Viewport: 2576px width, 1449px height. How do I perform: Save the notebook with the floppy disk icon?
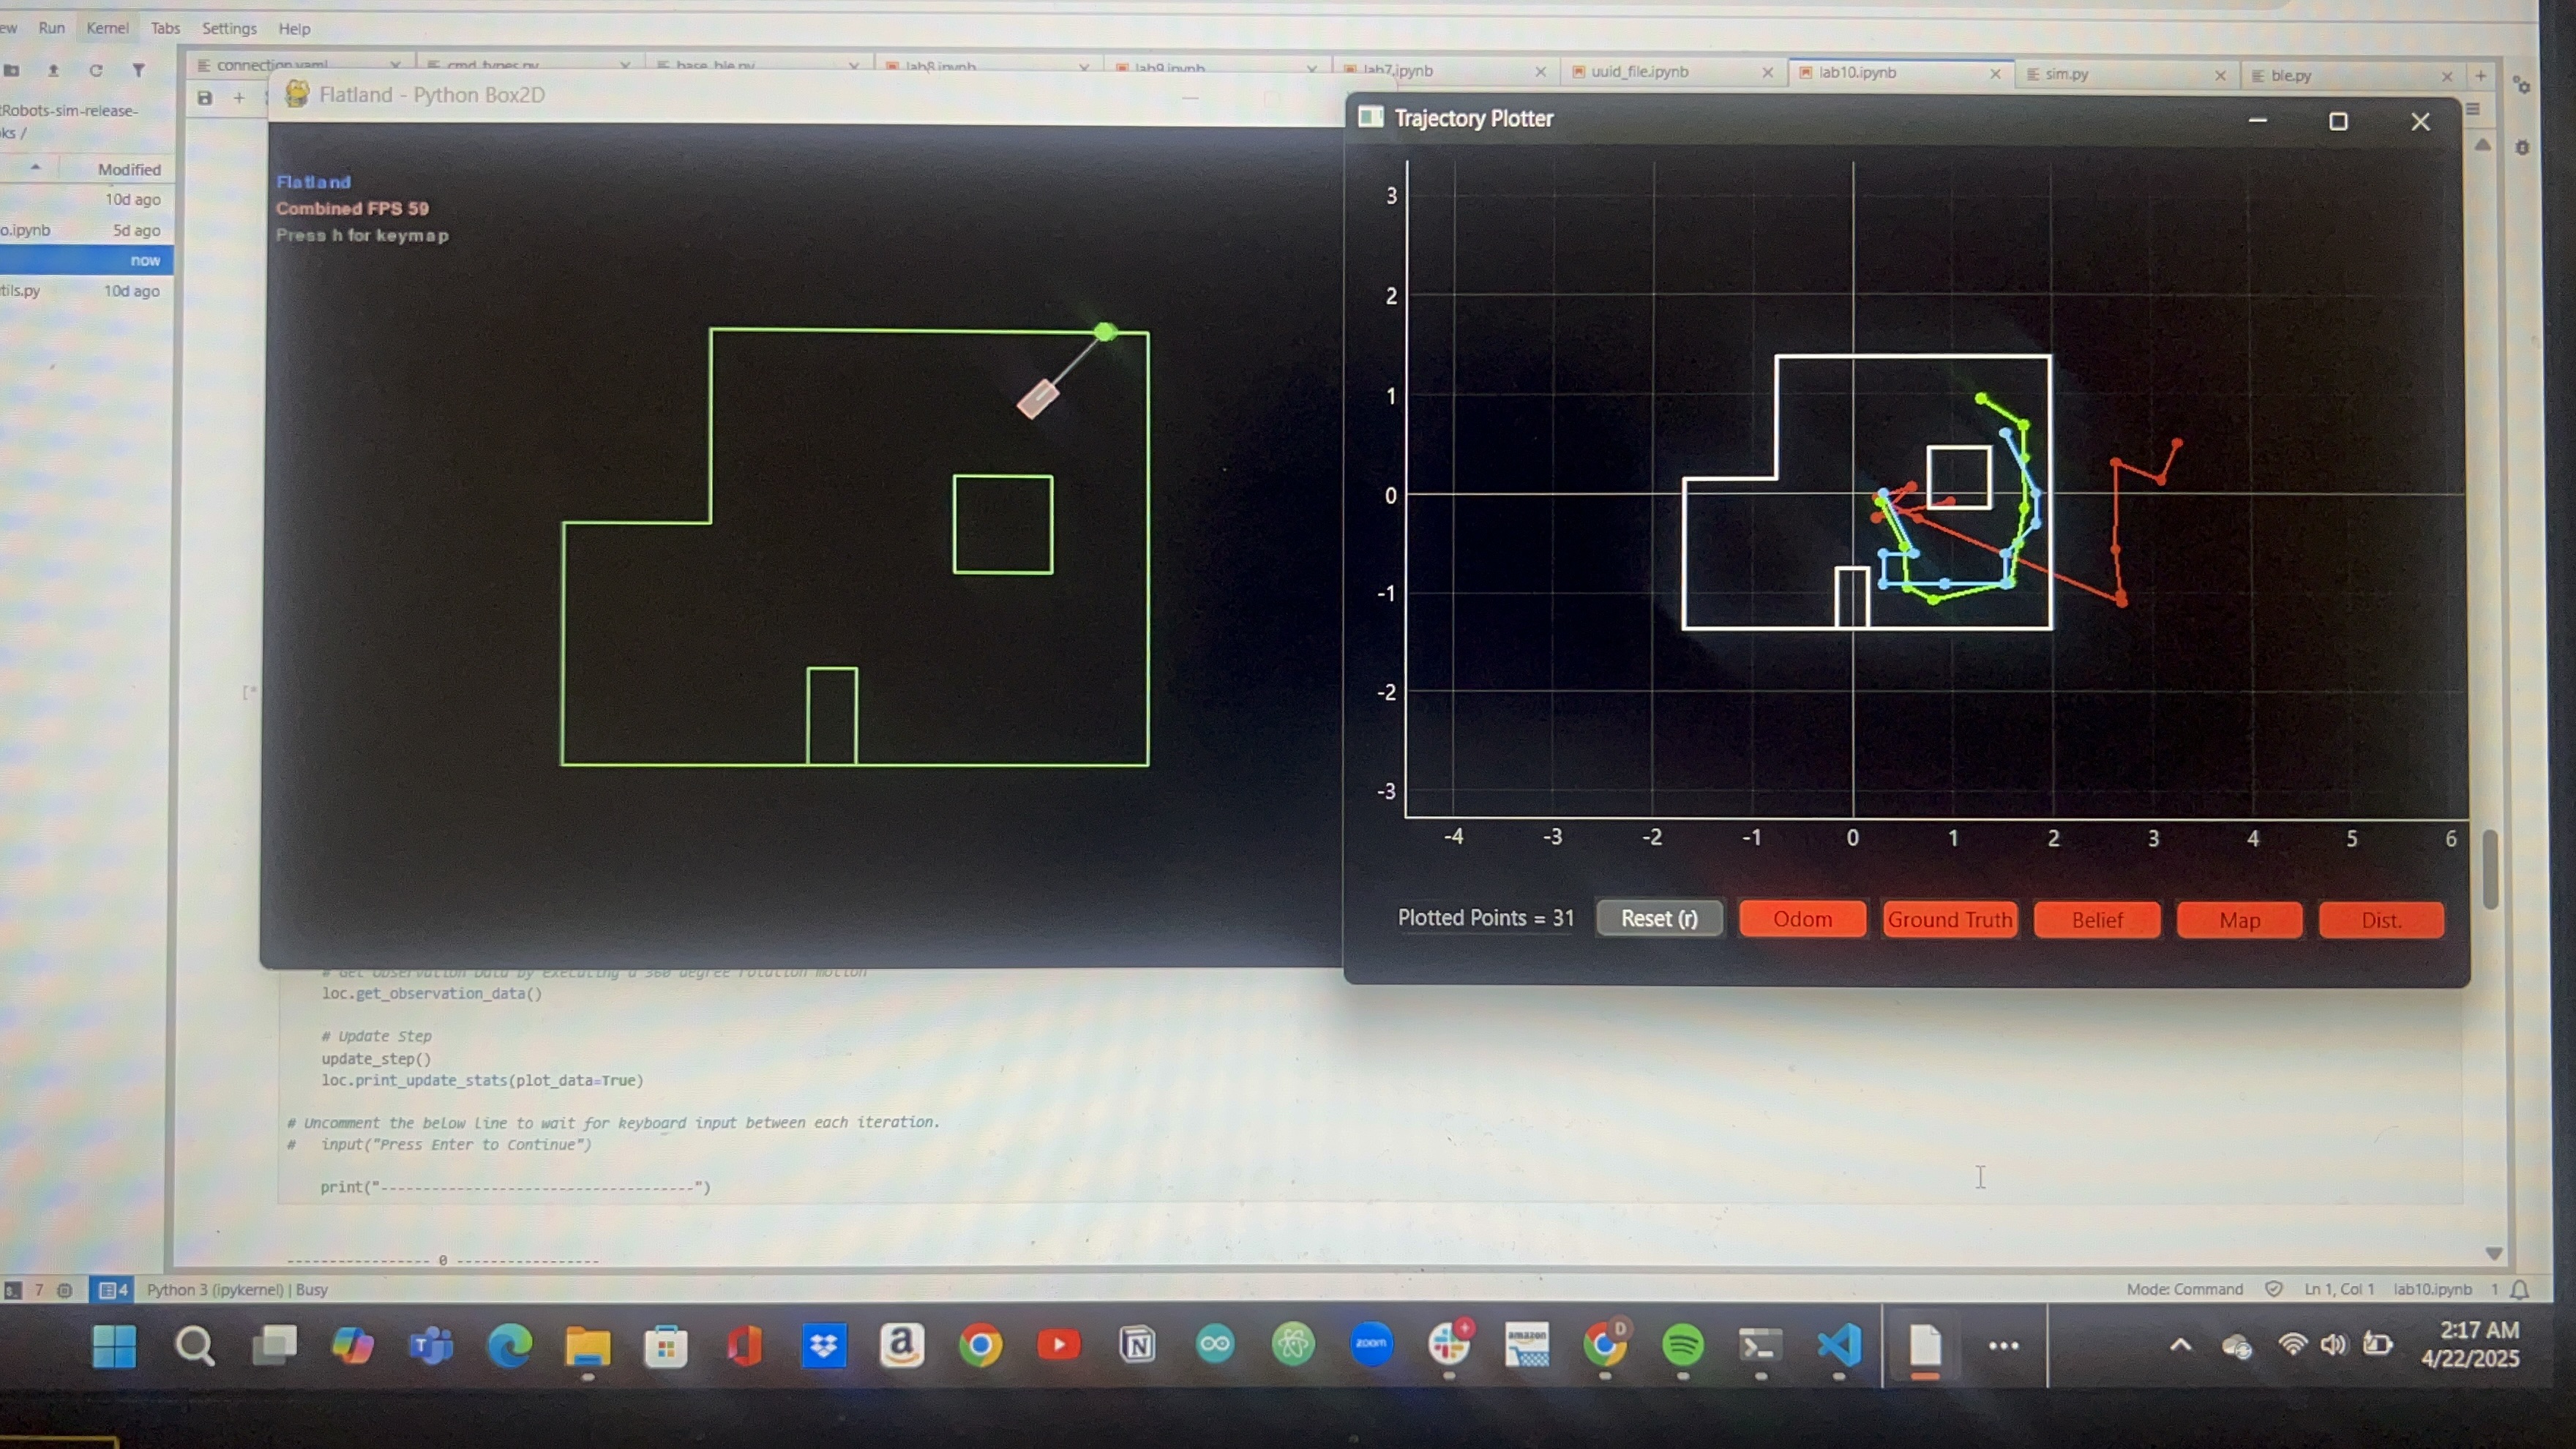pyautogui.click(x=205, y=97)
